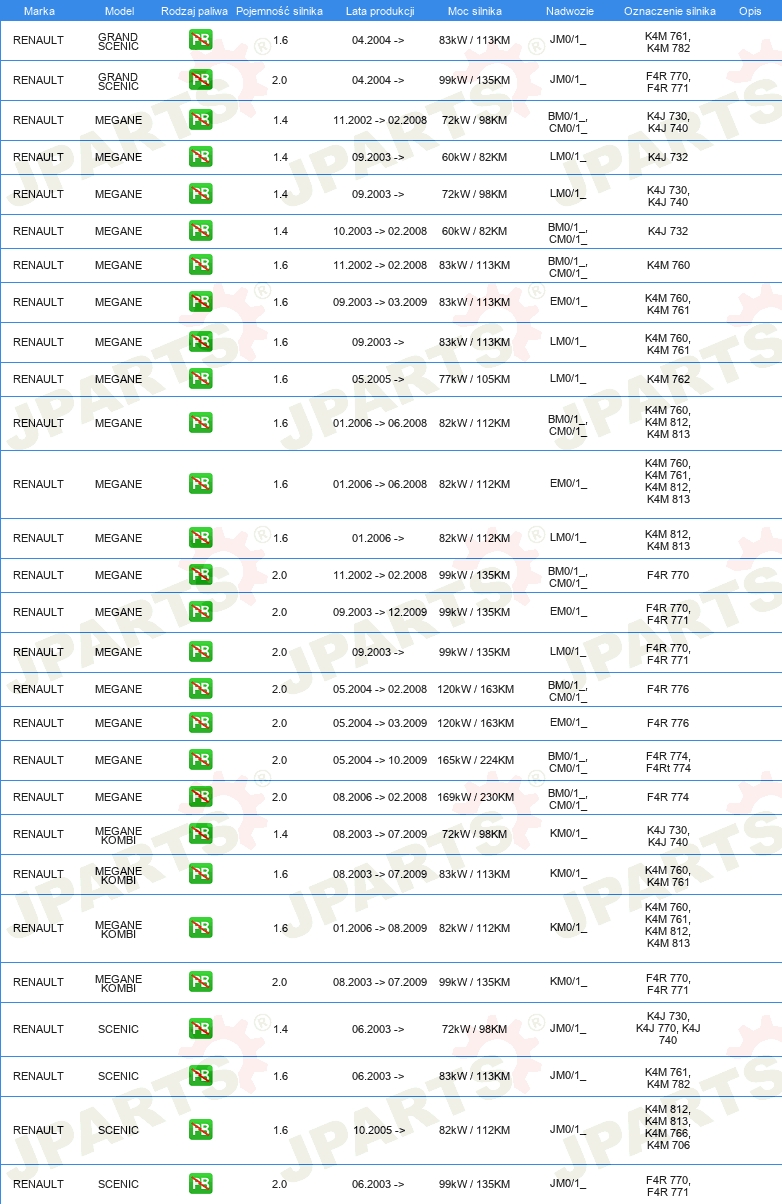
Task: Click fuel icon in MEGANE 1.6 K4M 760-only row
Action: pos(200,265)
